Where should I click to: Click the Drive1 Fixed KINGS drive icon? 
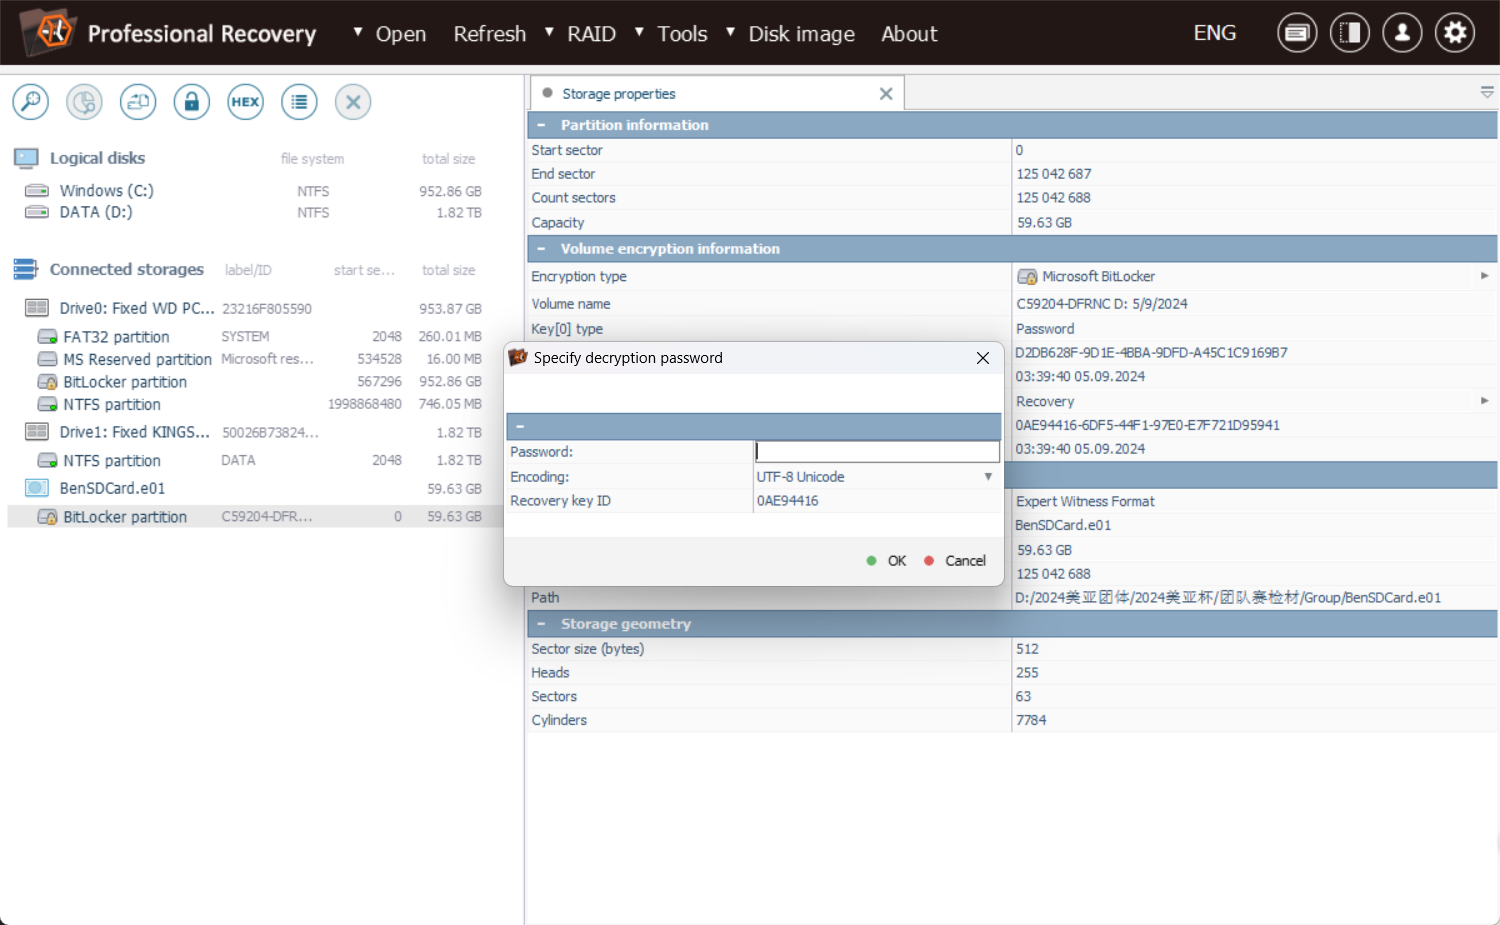tap(37, 432)
